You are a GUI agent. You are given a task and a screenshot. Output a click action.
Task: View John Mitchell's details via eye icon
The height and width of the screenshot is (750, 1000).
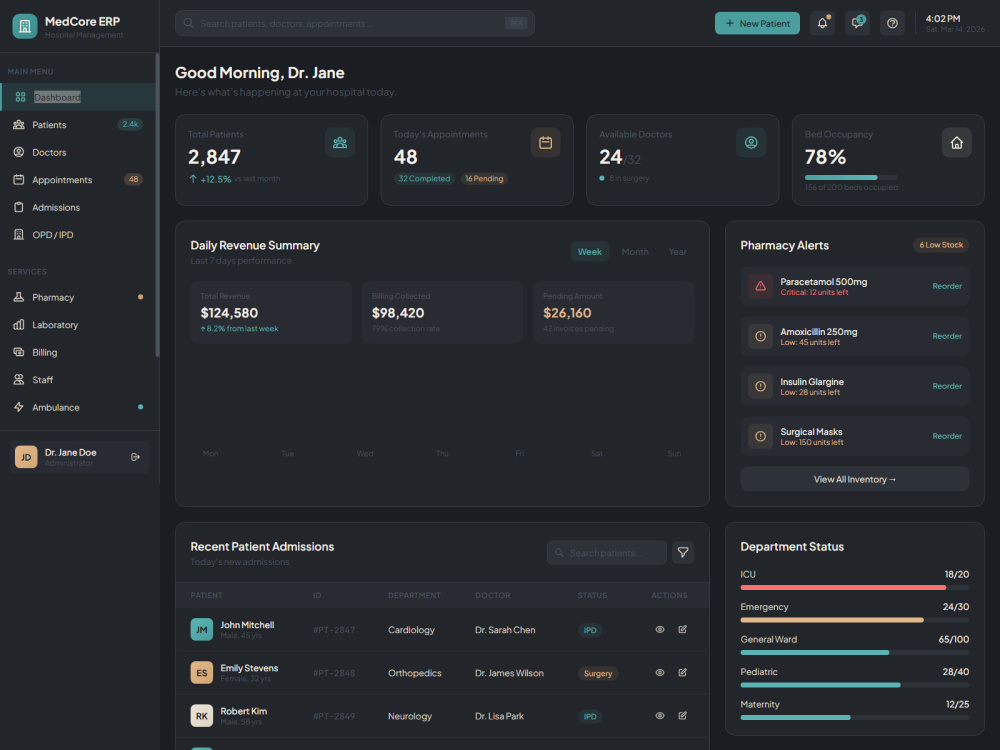[660, 629]
